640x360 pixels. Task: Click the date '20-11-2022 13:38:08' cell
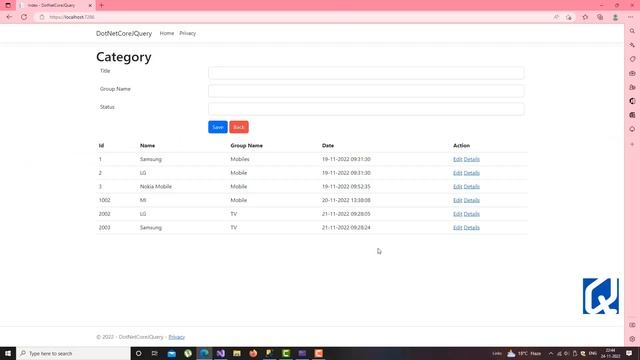[346, 200]
